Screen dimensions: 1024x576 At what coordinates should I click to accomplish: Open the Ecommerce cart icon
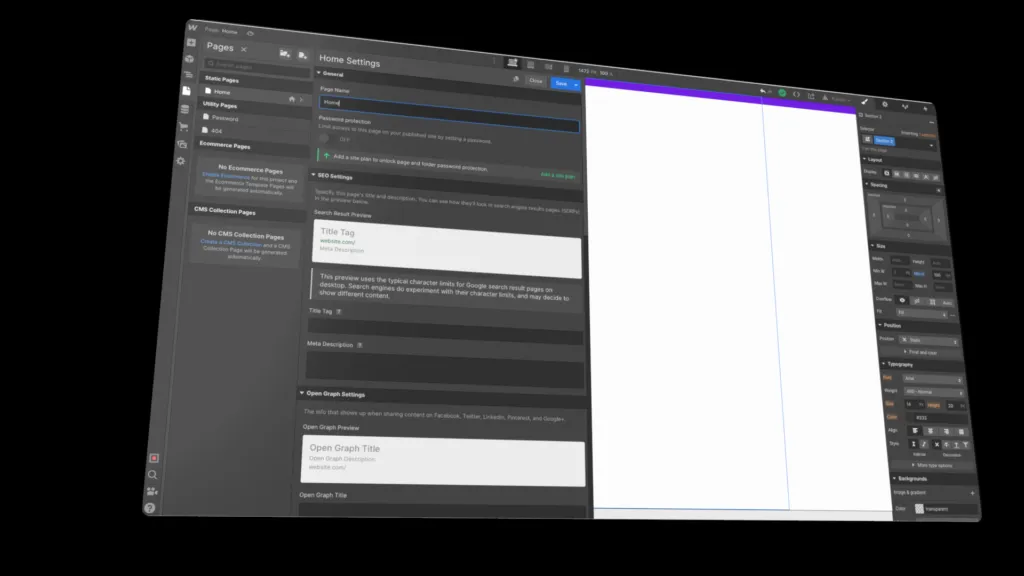[184, 126]
